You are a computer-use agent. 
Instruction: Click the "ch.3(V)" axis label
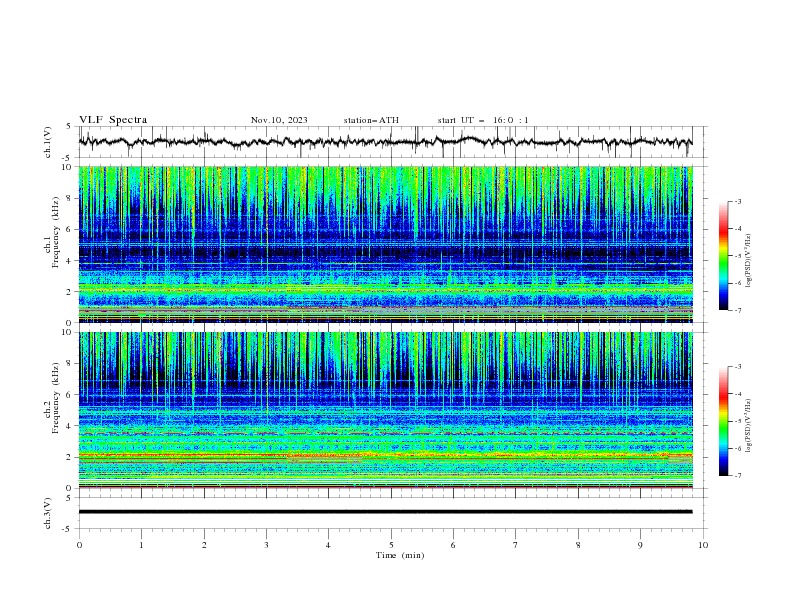pos(48,513)
